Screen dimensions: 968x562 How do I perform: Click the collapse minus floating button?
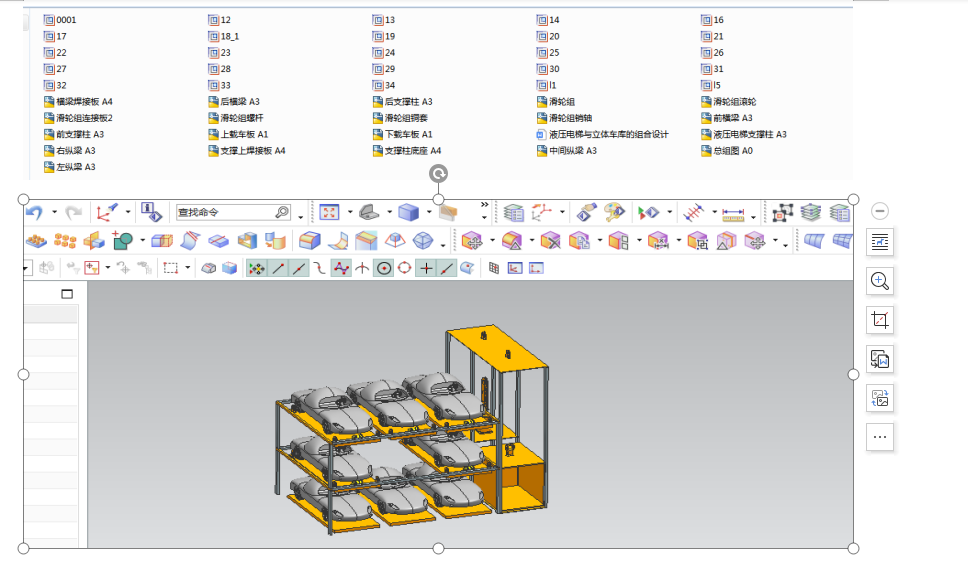click(x=880, y=211)
